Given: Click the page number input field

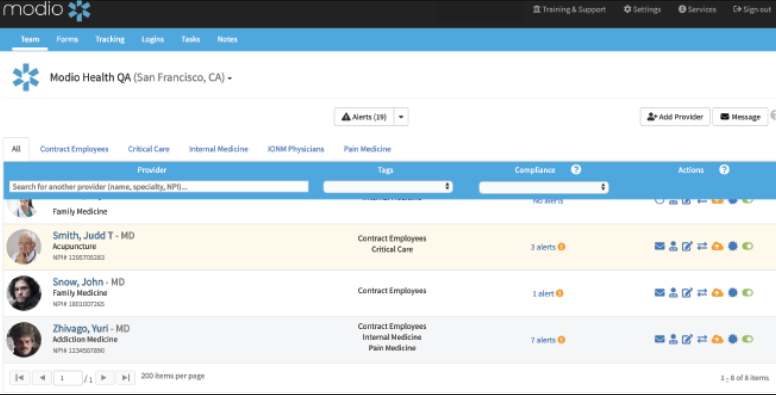Looking at the screenshot, I should tap(68, 378).
